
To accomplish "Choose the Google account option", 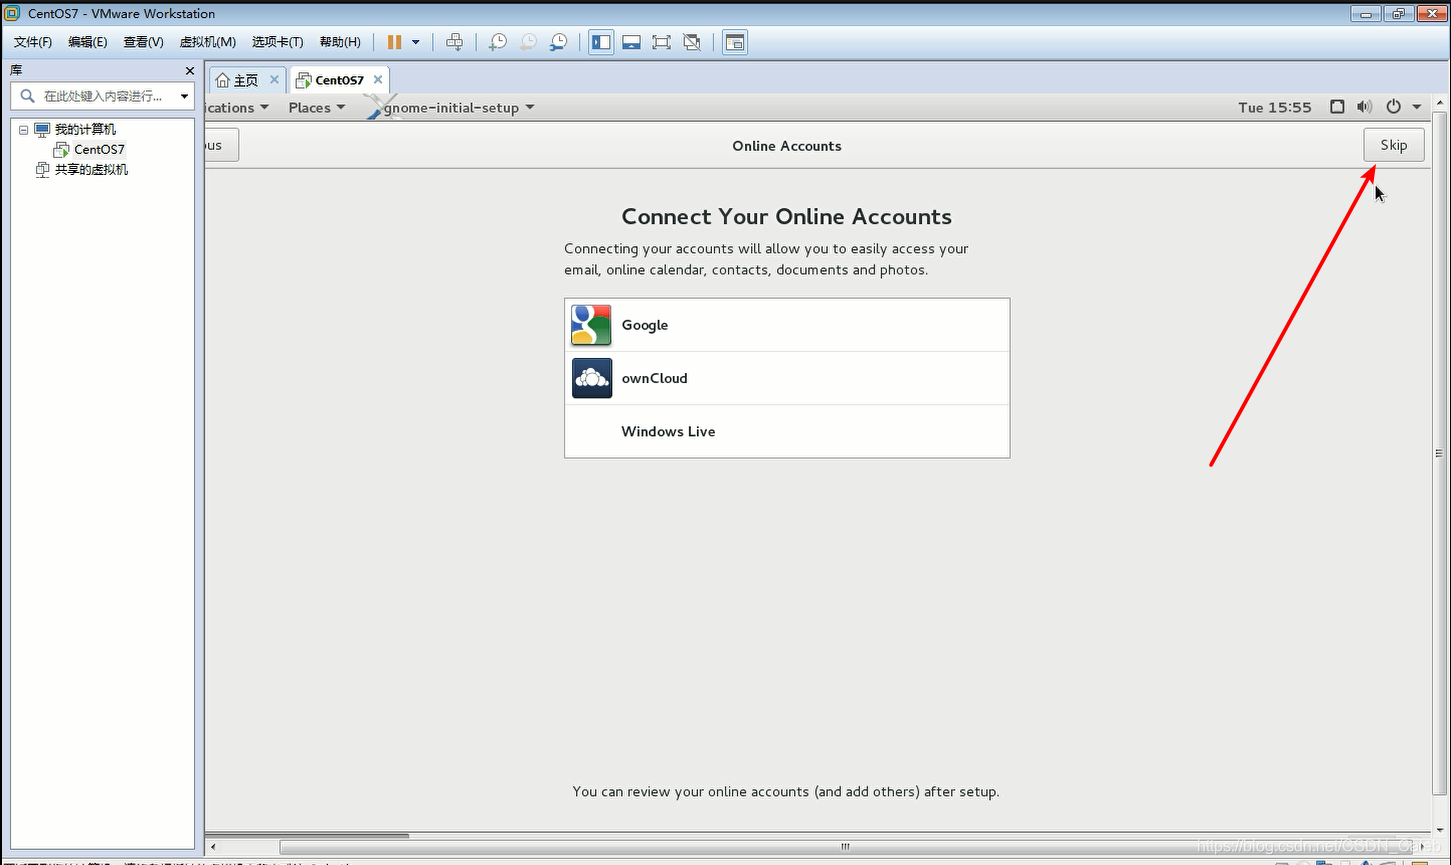I will (787, 325).
